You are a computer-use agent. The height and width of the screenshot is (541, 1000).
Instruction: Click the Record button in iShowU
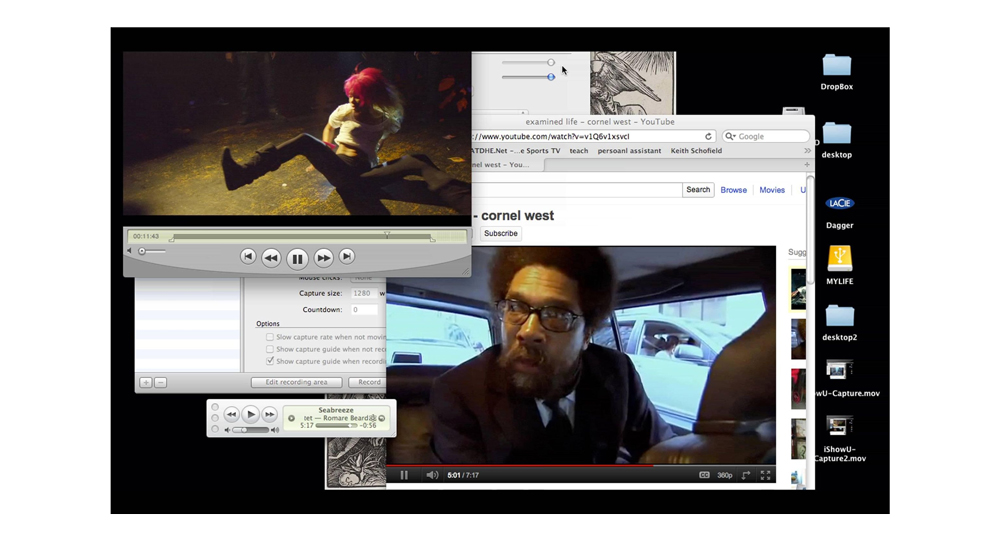368,382
